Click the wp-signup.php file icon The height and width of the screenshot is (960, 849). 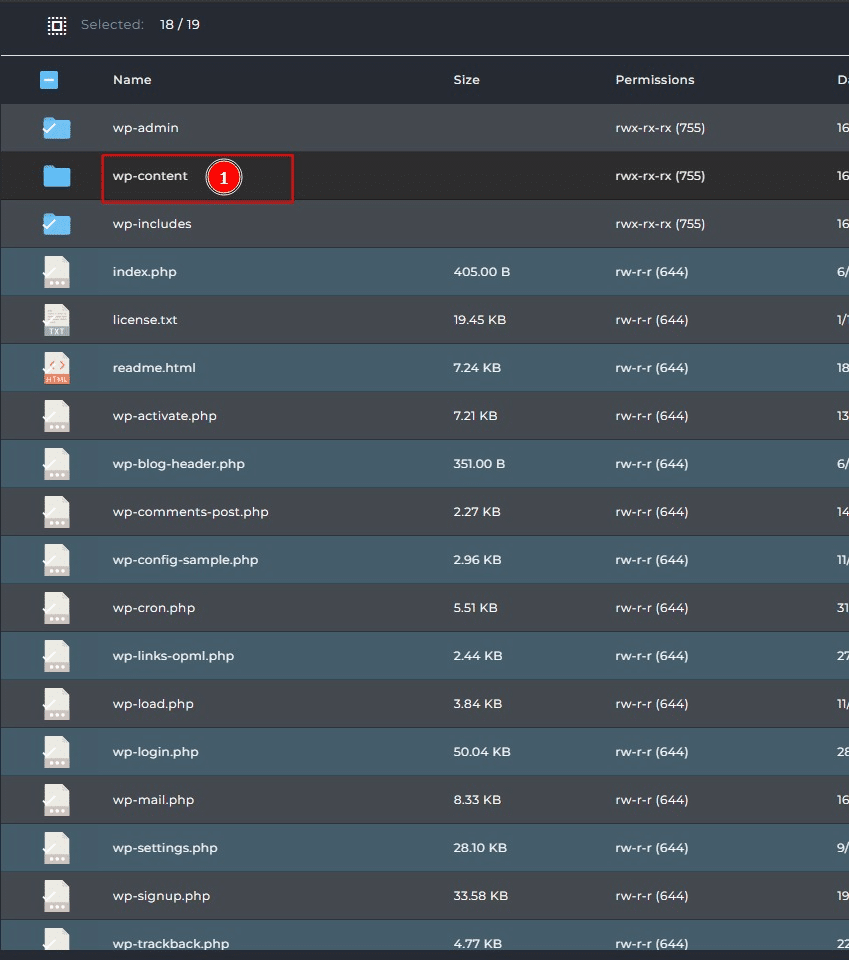(57, 896)
